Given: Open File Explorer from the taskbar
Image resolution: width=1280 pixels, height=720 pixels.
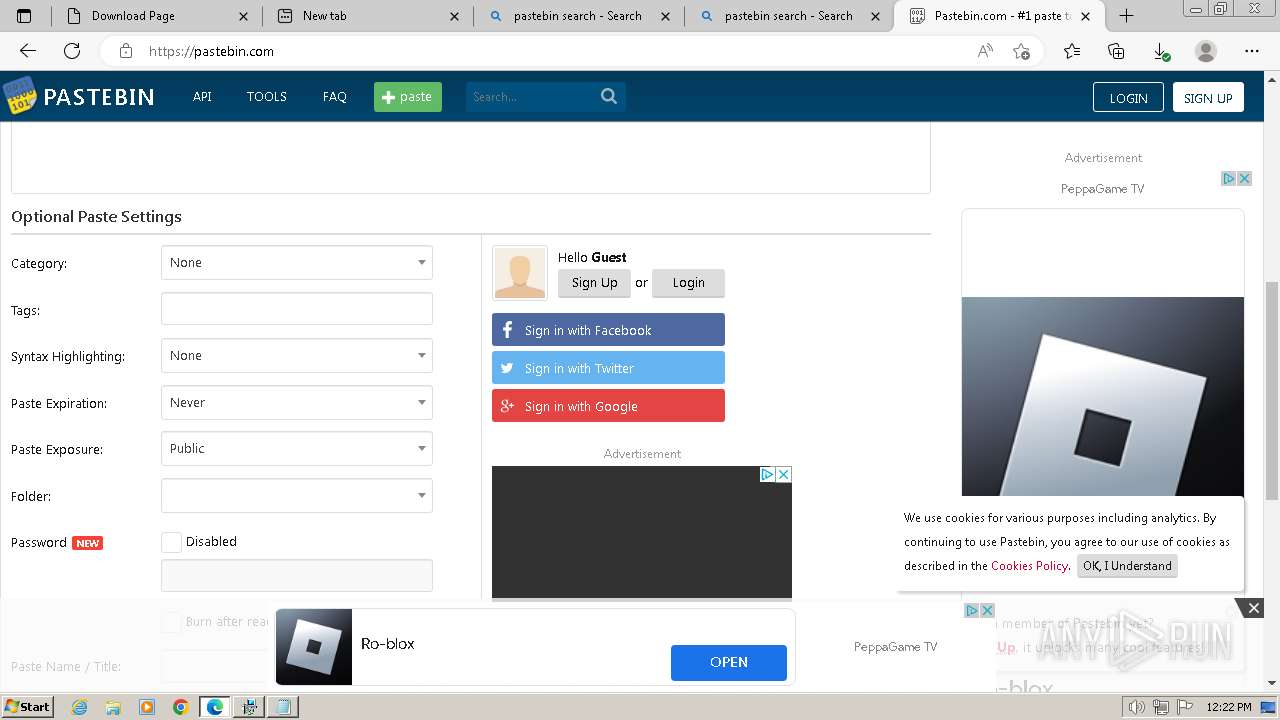Looking at the screenshot, I should (x=113, y=707).
